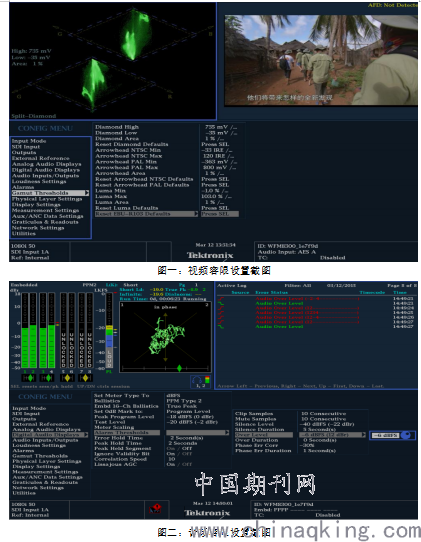
Task: Click the phase diamond under channels 1 and 2
Action: click(30, 378)
